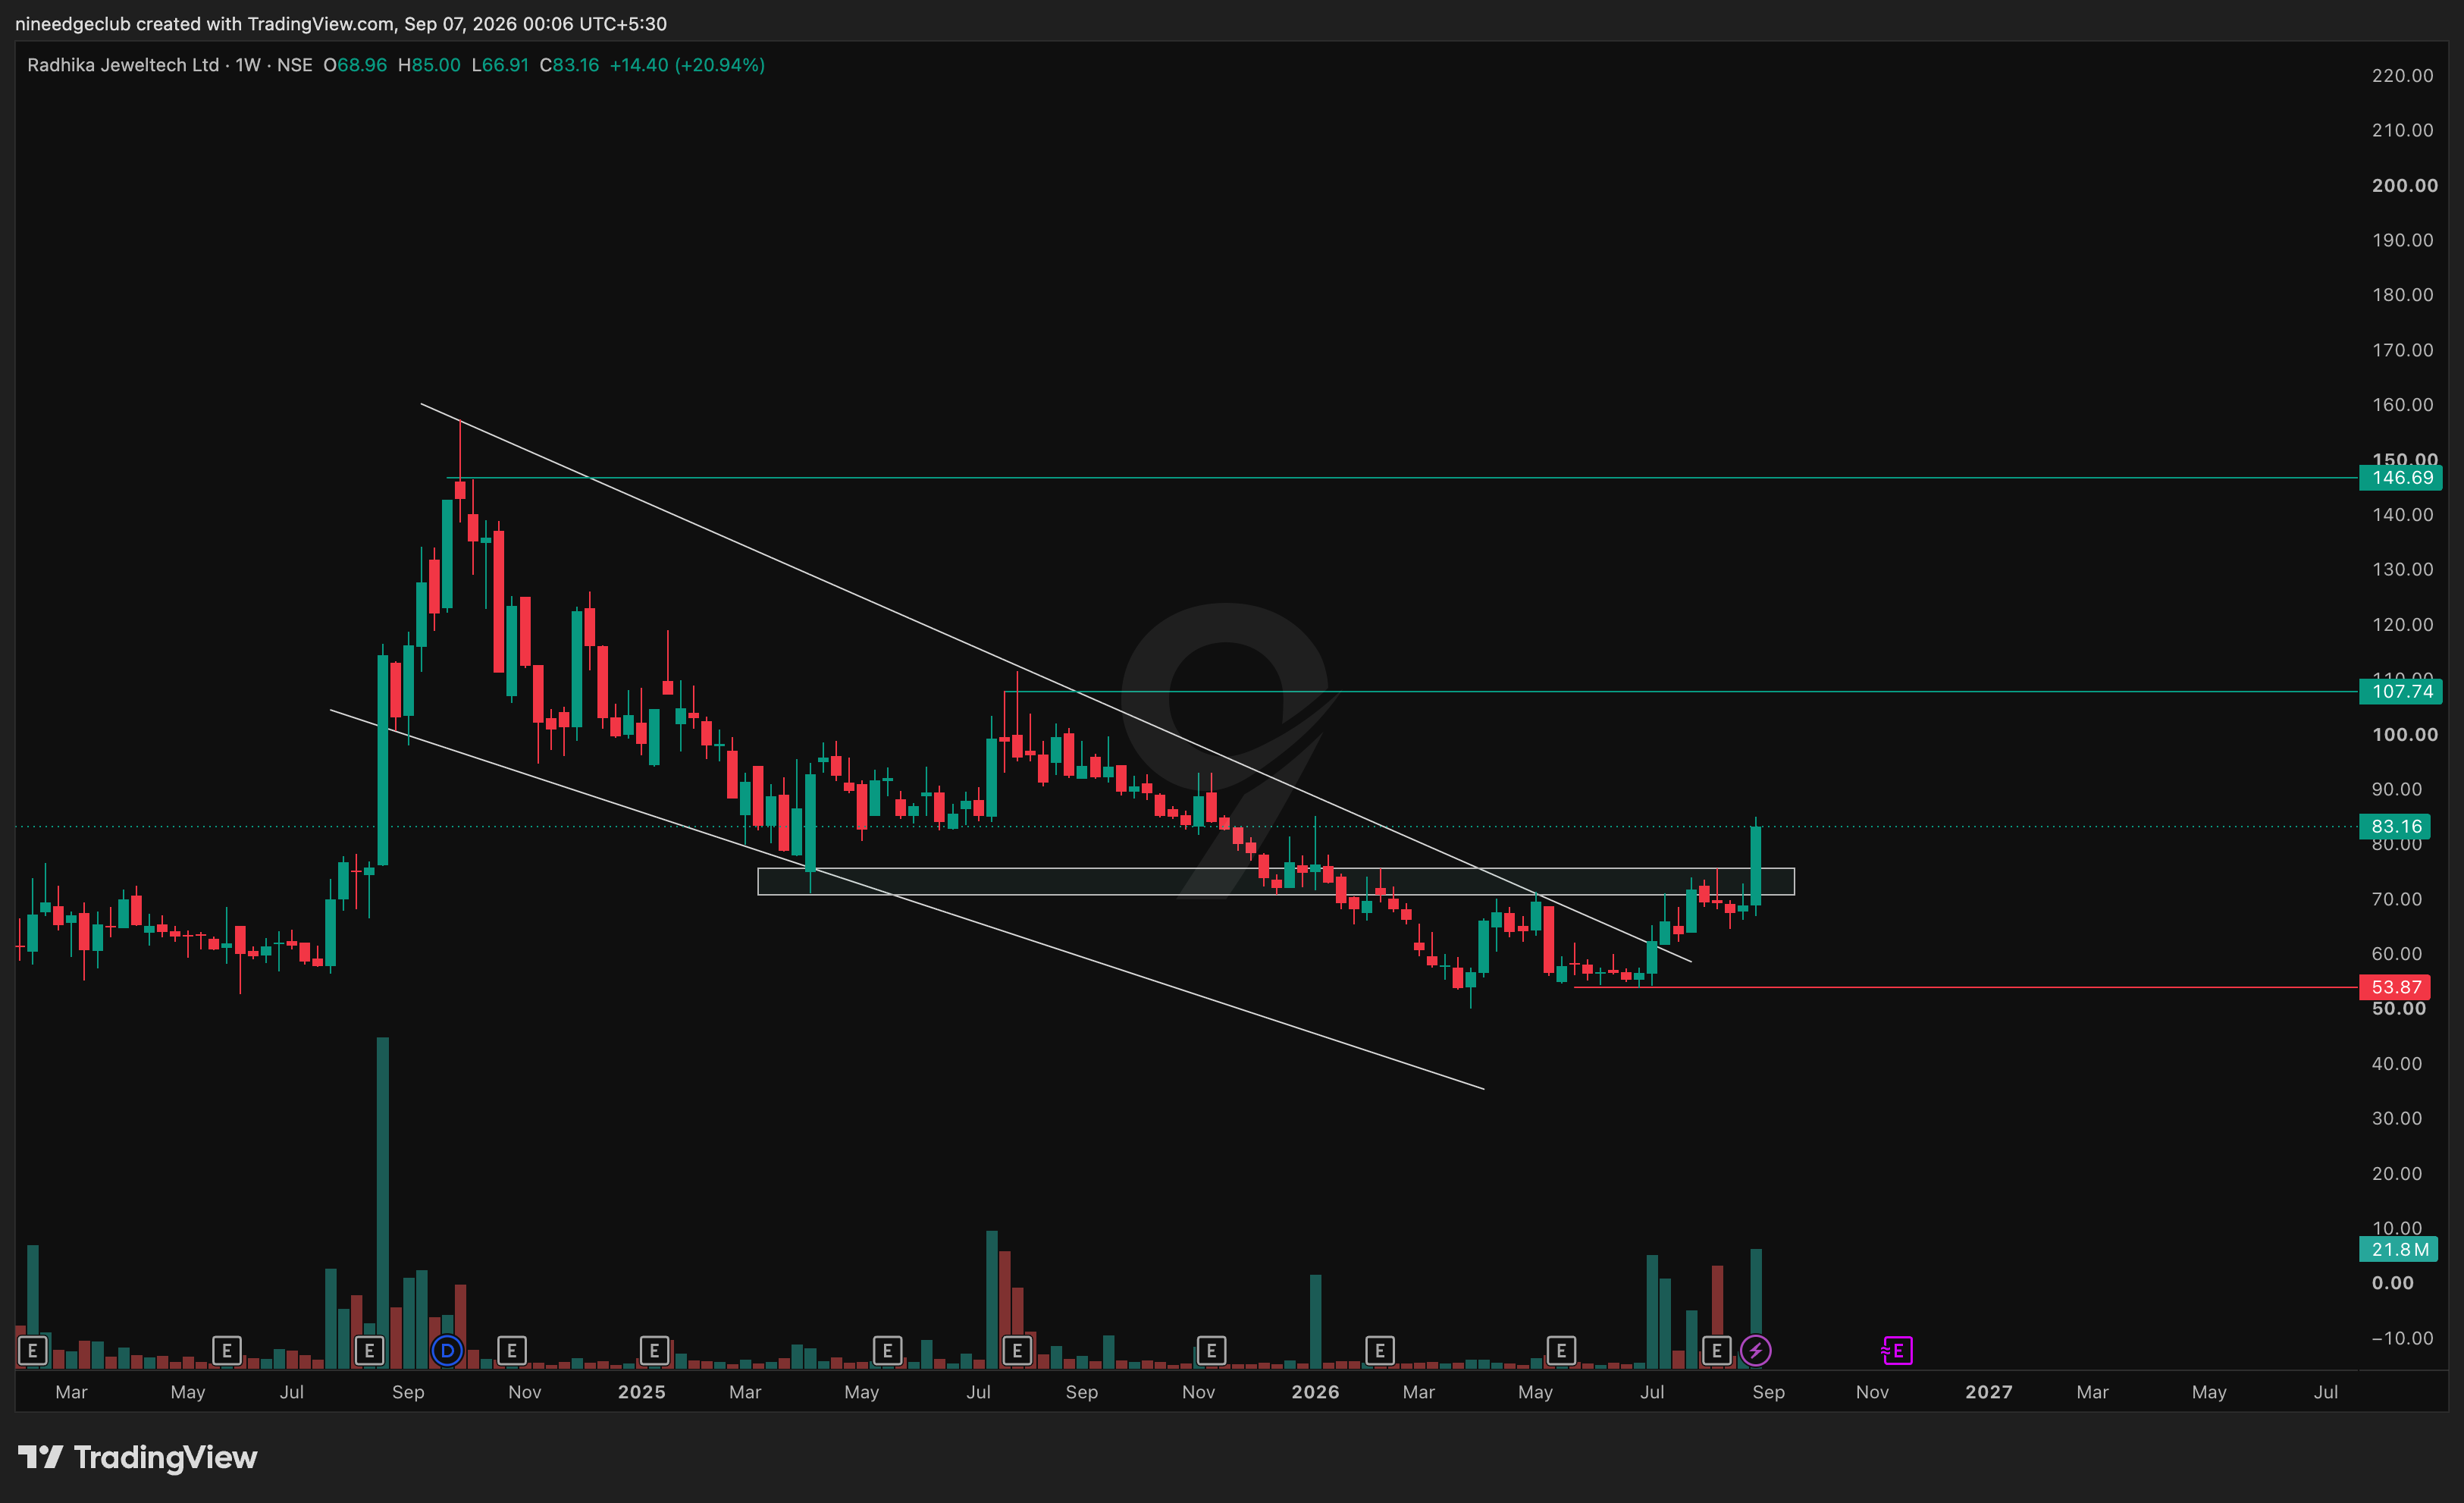Click the 200.00 price axis label

[2404, 185]
